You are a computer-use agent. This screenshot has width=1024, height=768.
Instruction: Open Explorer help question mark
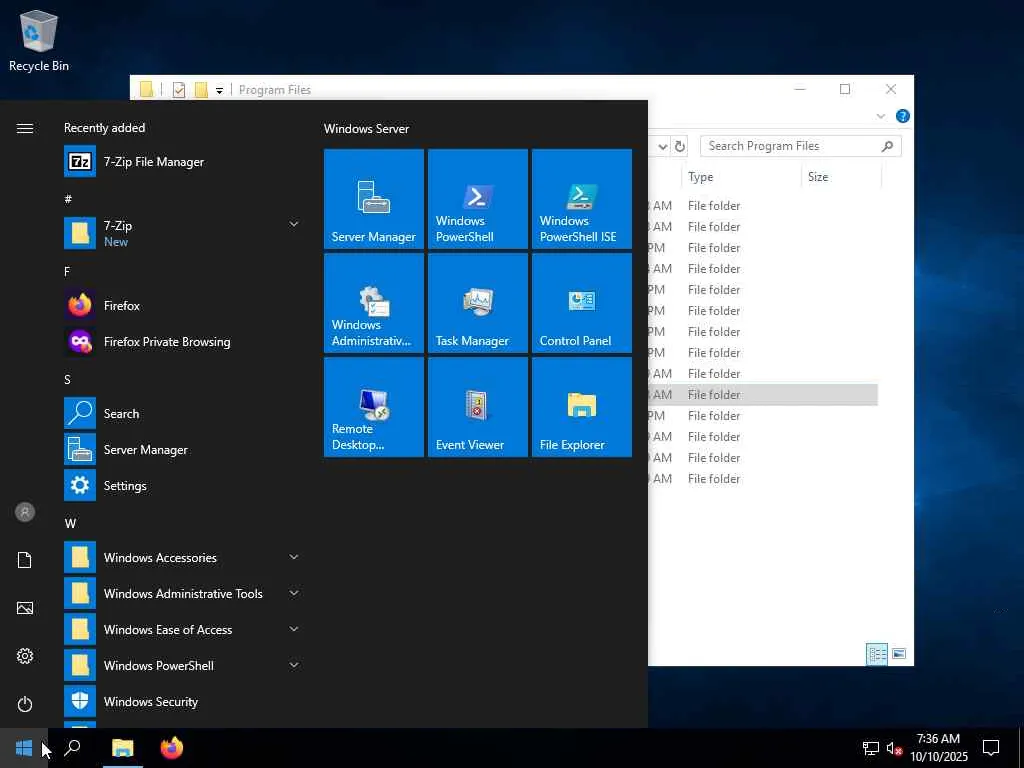[x=903, y=116]
